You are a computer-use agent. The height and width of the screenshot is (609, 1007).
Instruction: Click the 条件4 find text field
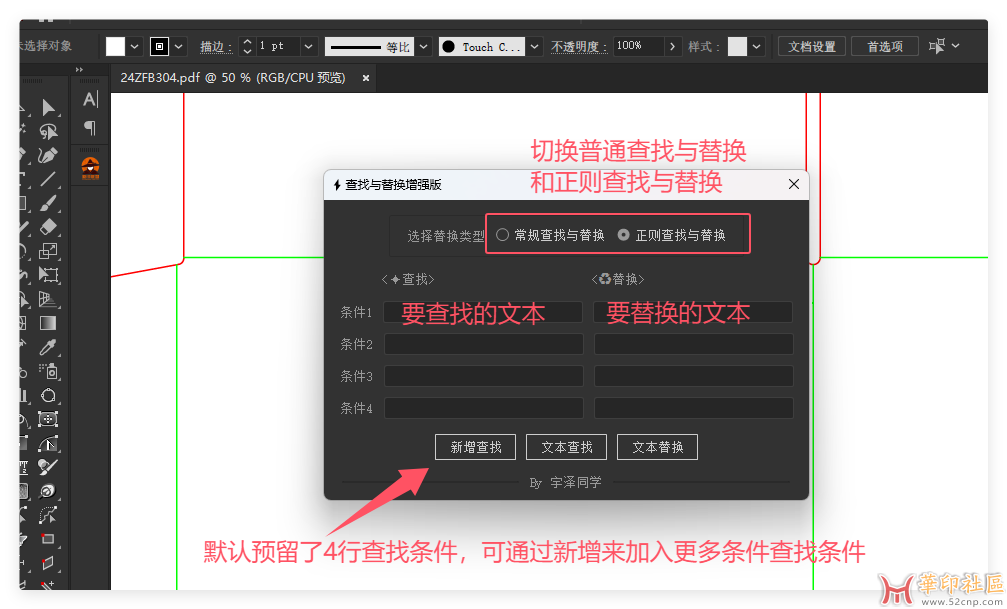point(484,408)
